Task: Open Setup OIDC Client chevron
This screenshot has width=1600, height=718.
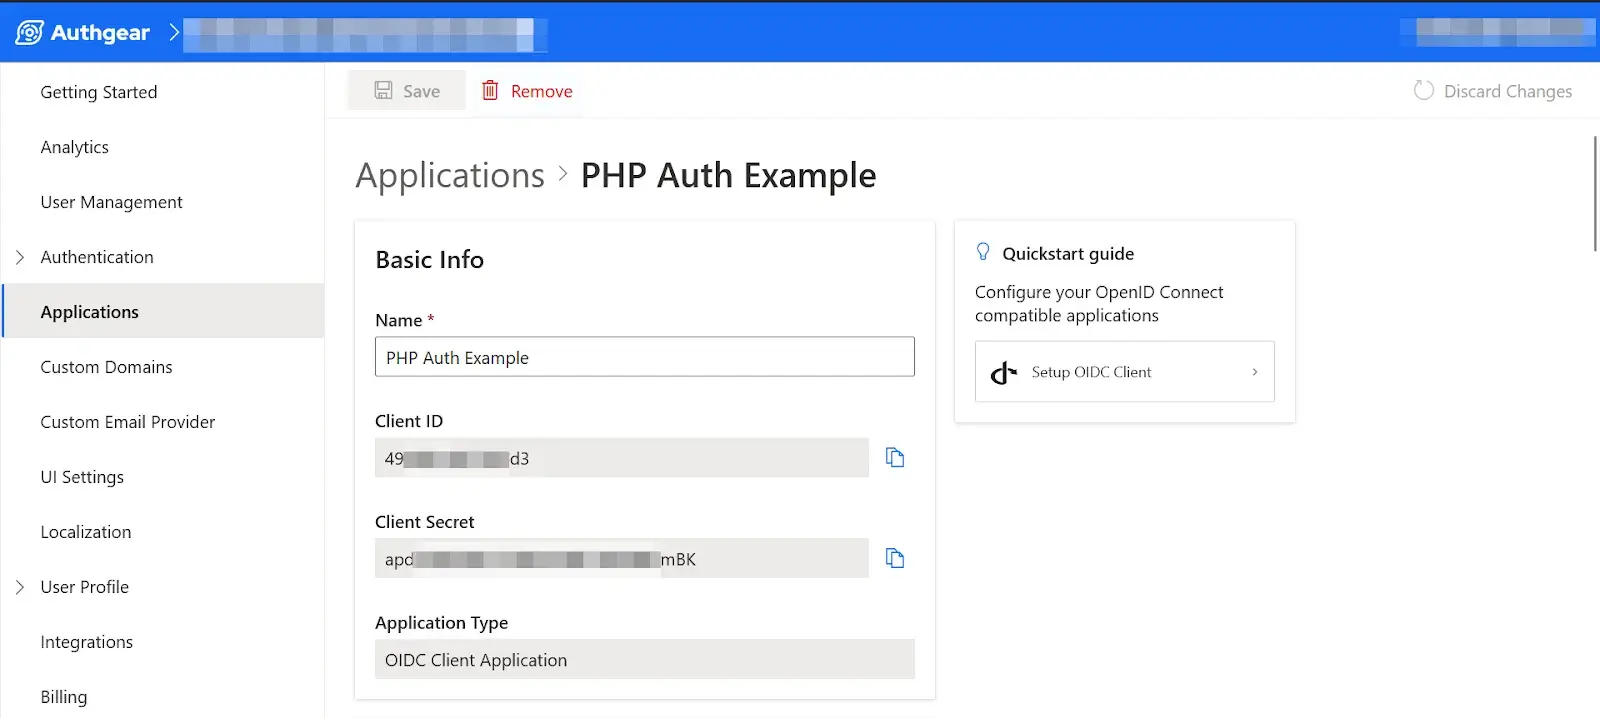Action: coord(1255,372)
